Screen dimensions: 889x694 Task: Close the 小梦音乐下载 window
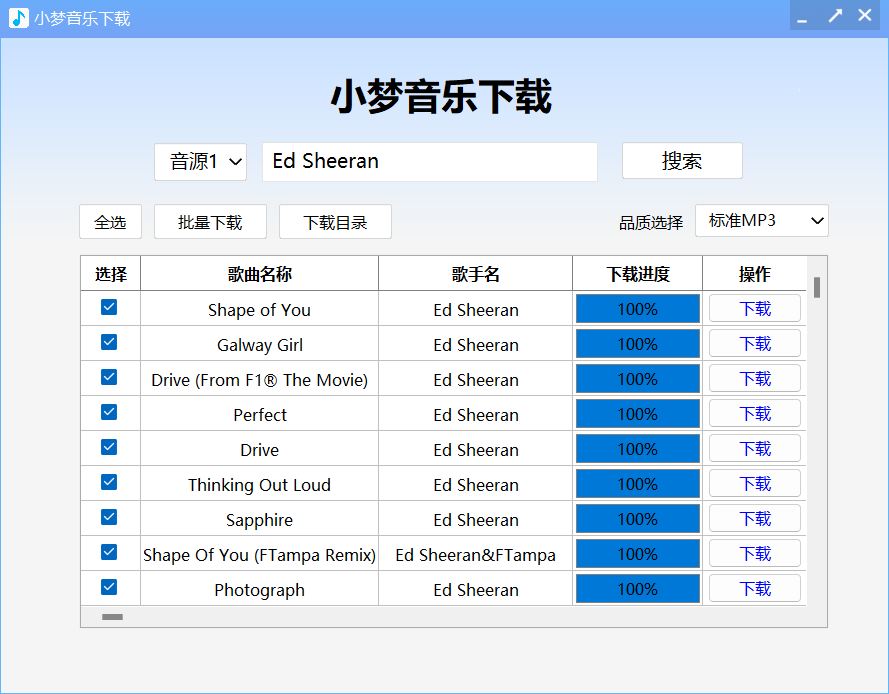[865, 15]
